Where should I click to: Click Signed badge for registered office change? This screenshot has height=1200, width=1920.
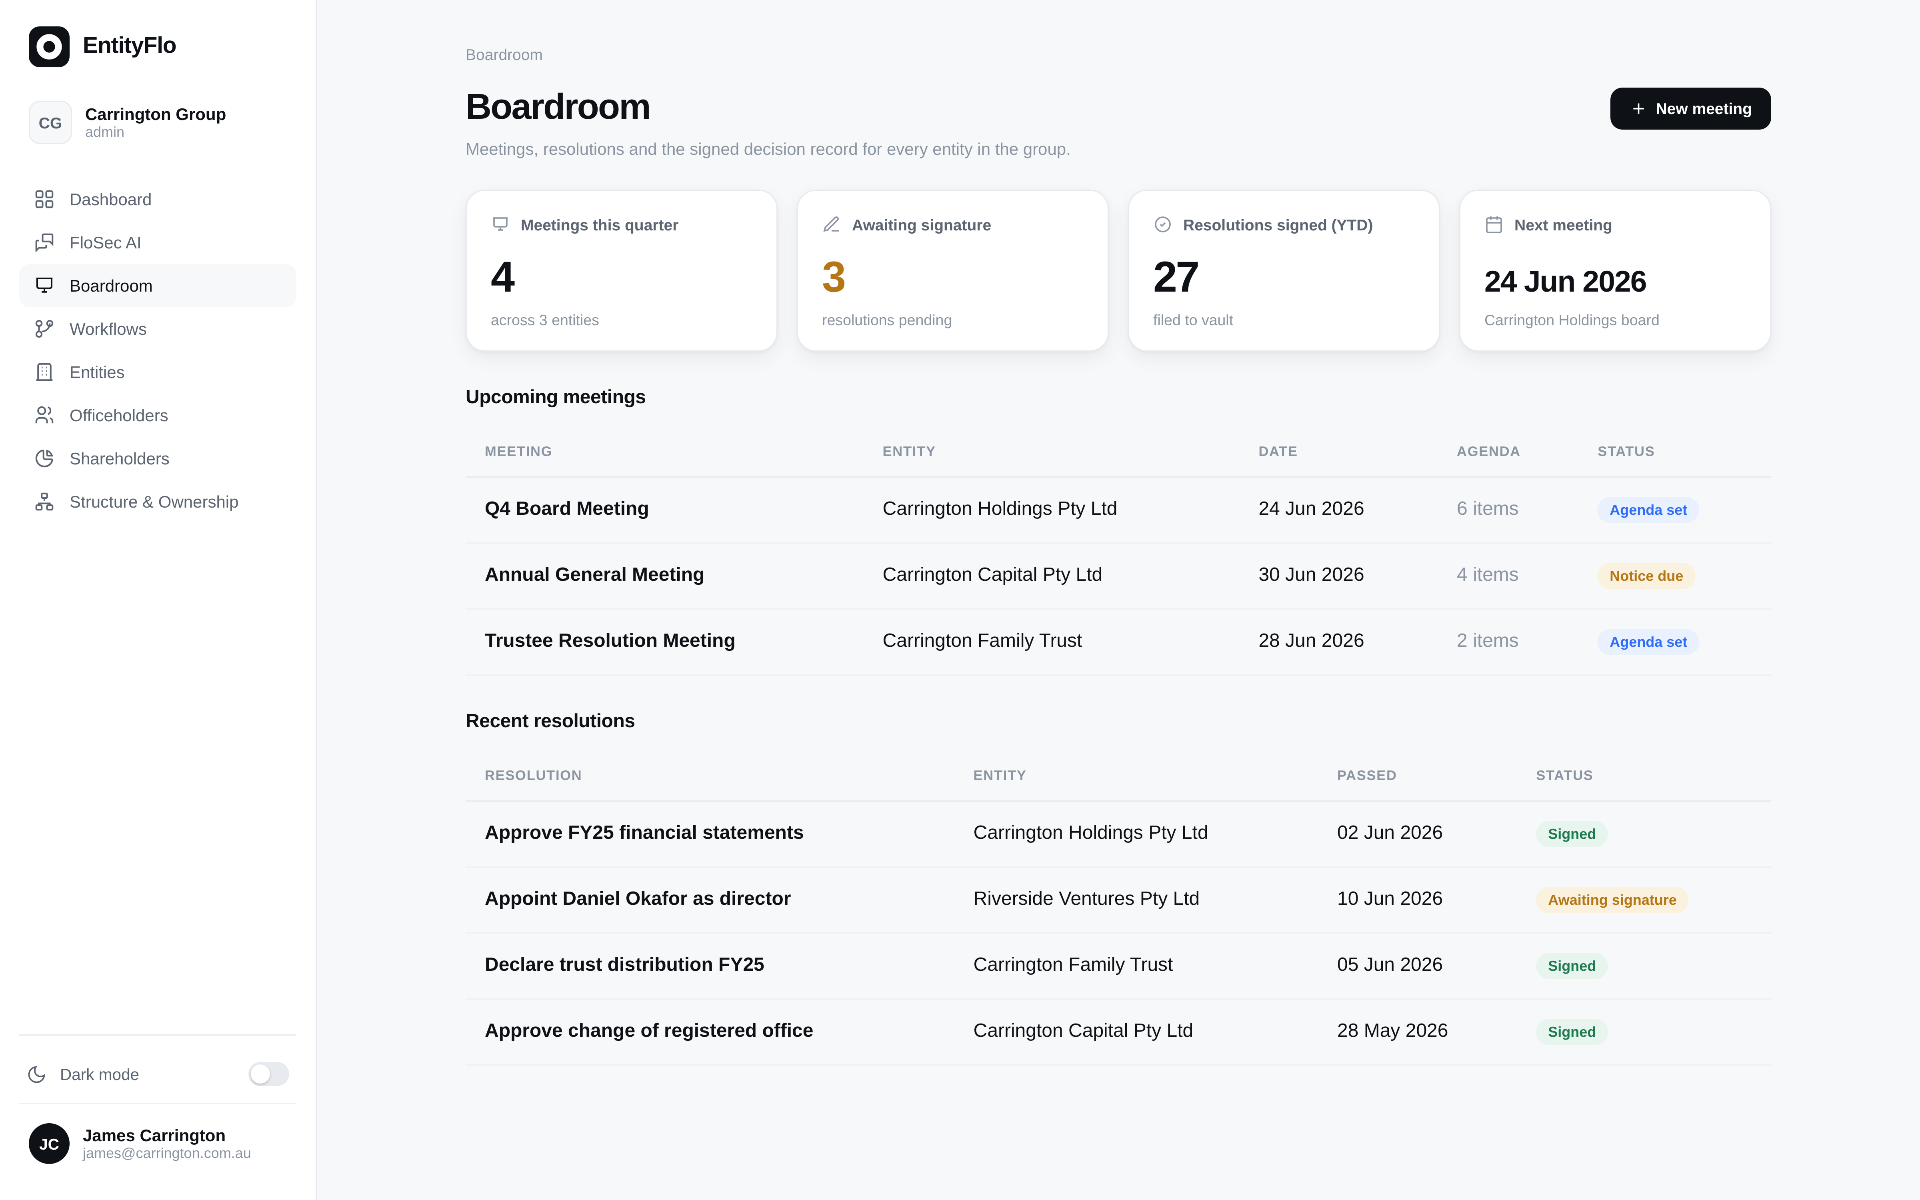[x=1571, y=1032]
